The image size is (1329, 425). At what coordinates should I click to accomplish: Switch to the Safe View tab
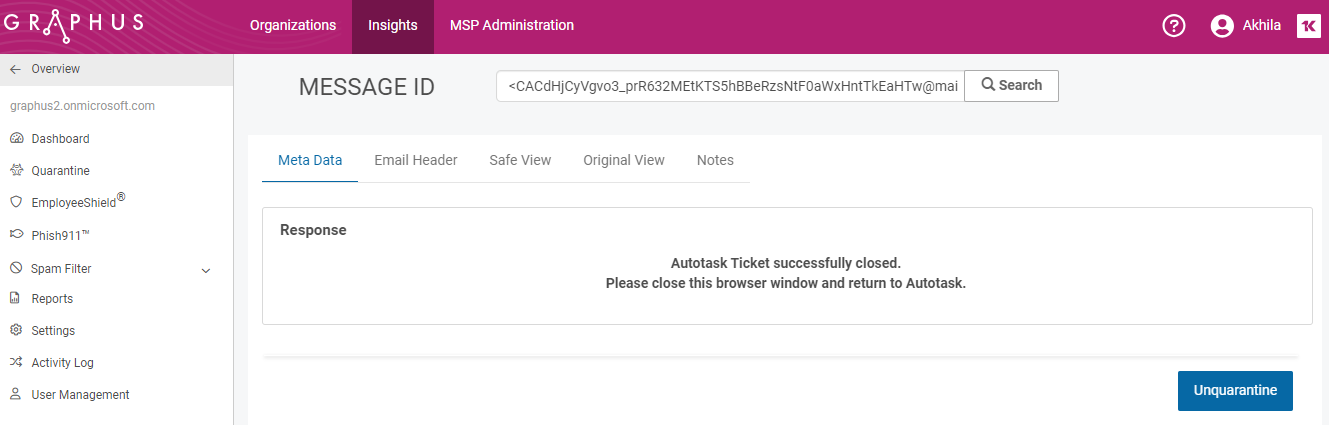pos(520,160)
